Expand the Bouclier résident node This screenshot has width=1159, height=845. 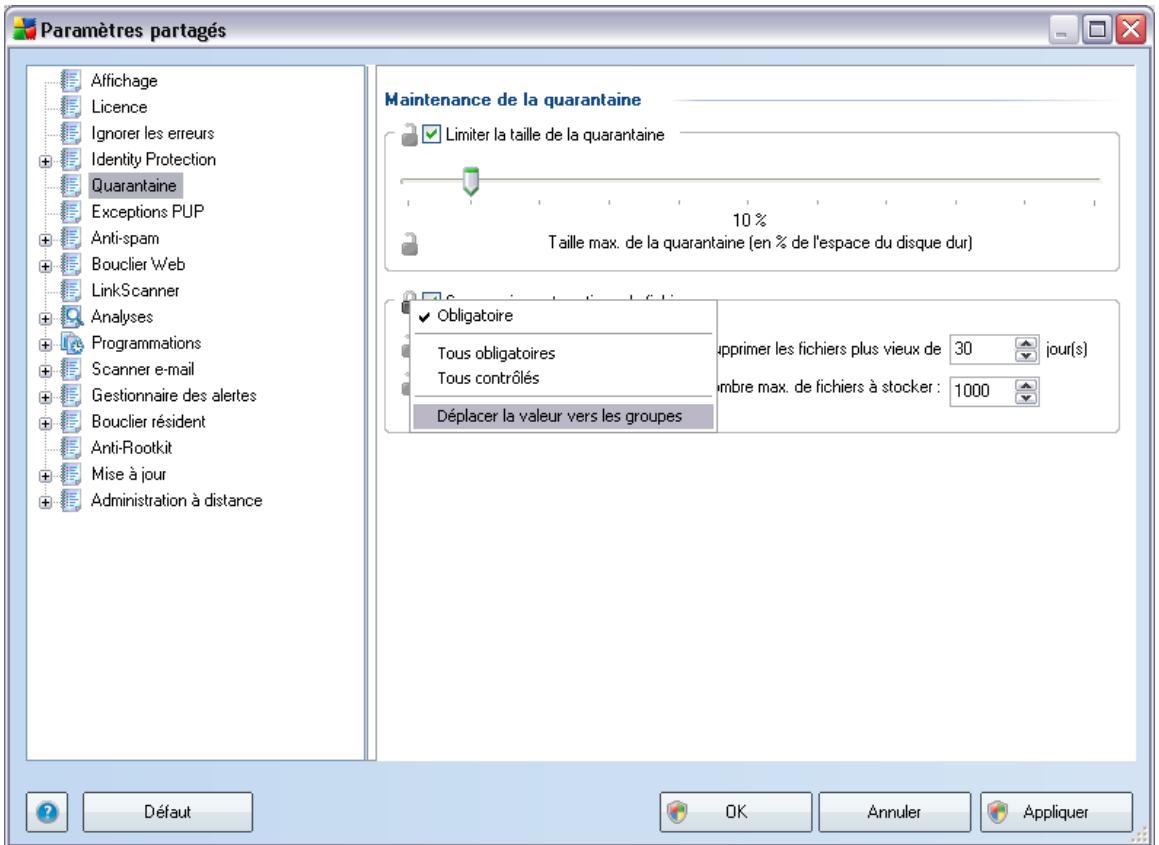point(46,424)
